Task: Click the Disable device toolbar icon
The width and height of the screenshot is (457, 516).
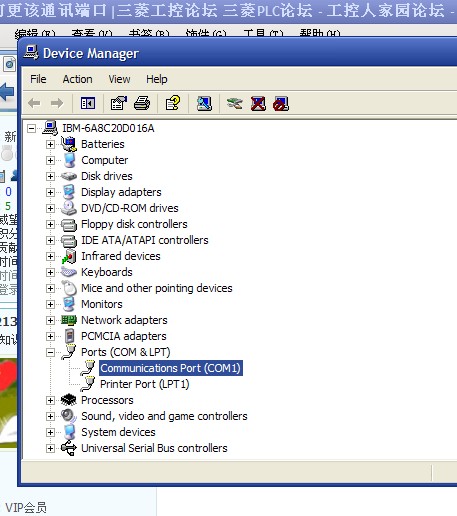Action: (281, 104)
